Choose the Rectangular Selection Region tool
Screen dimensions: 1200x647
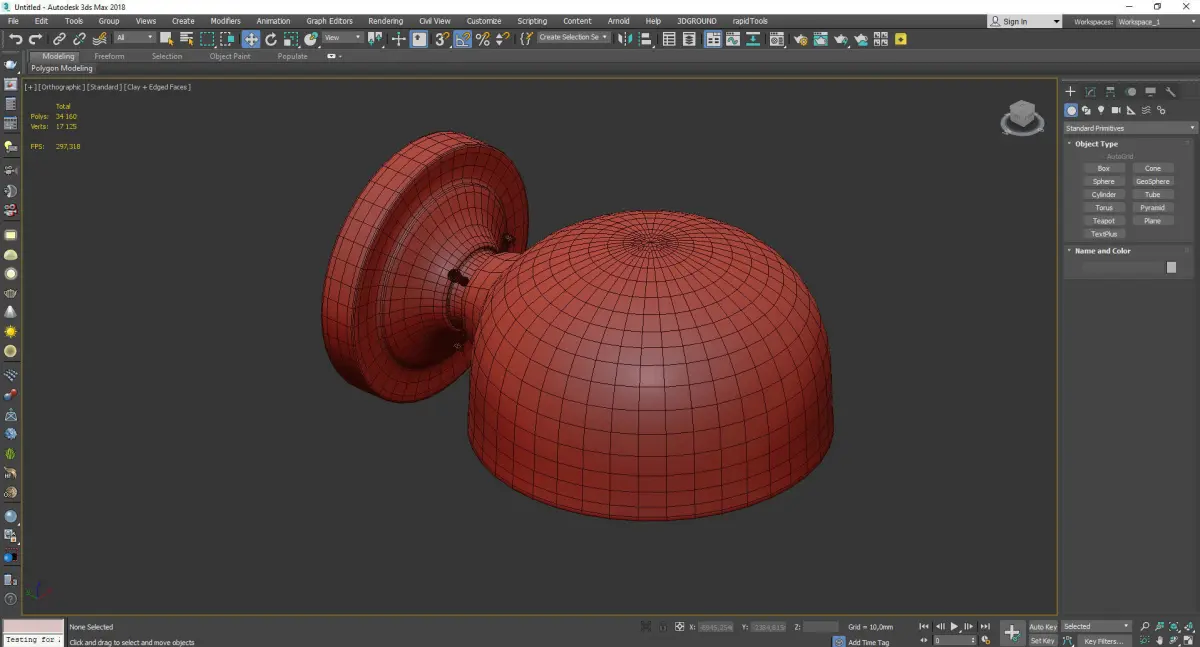click(x=207, y=39)
